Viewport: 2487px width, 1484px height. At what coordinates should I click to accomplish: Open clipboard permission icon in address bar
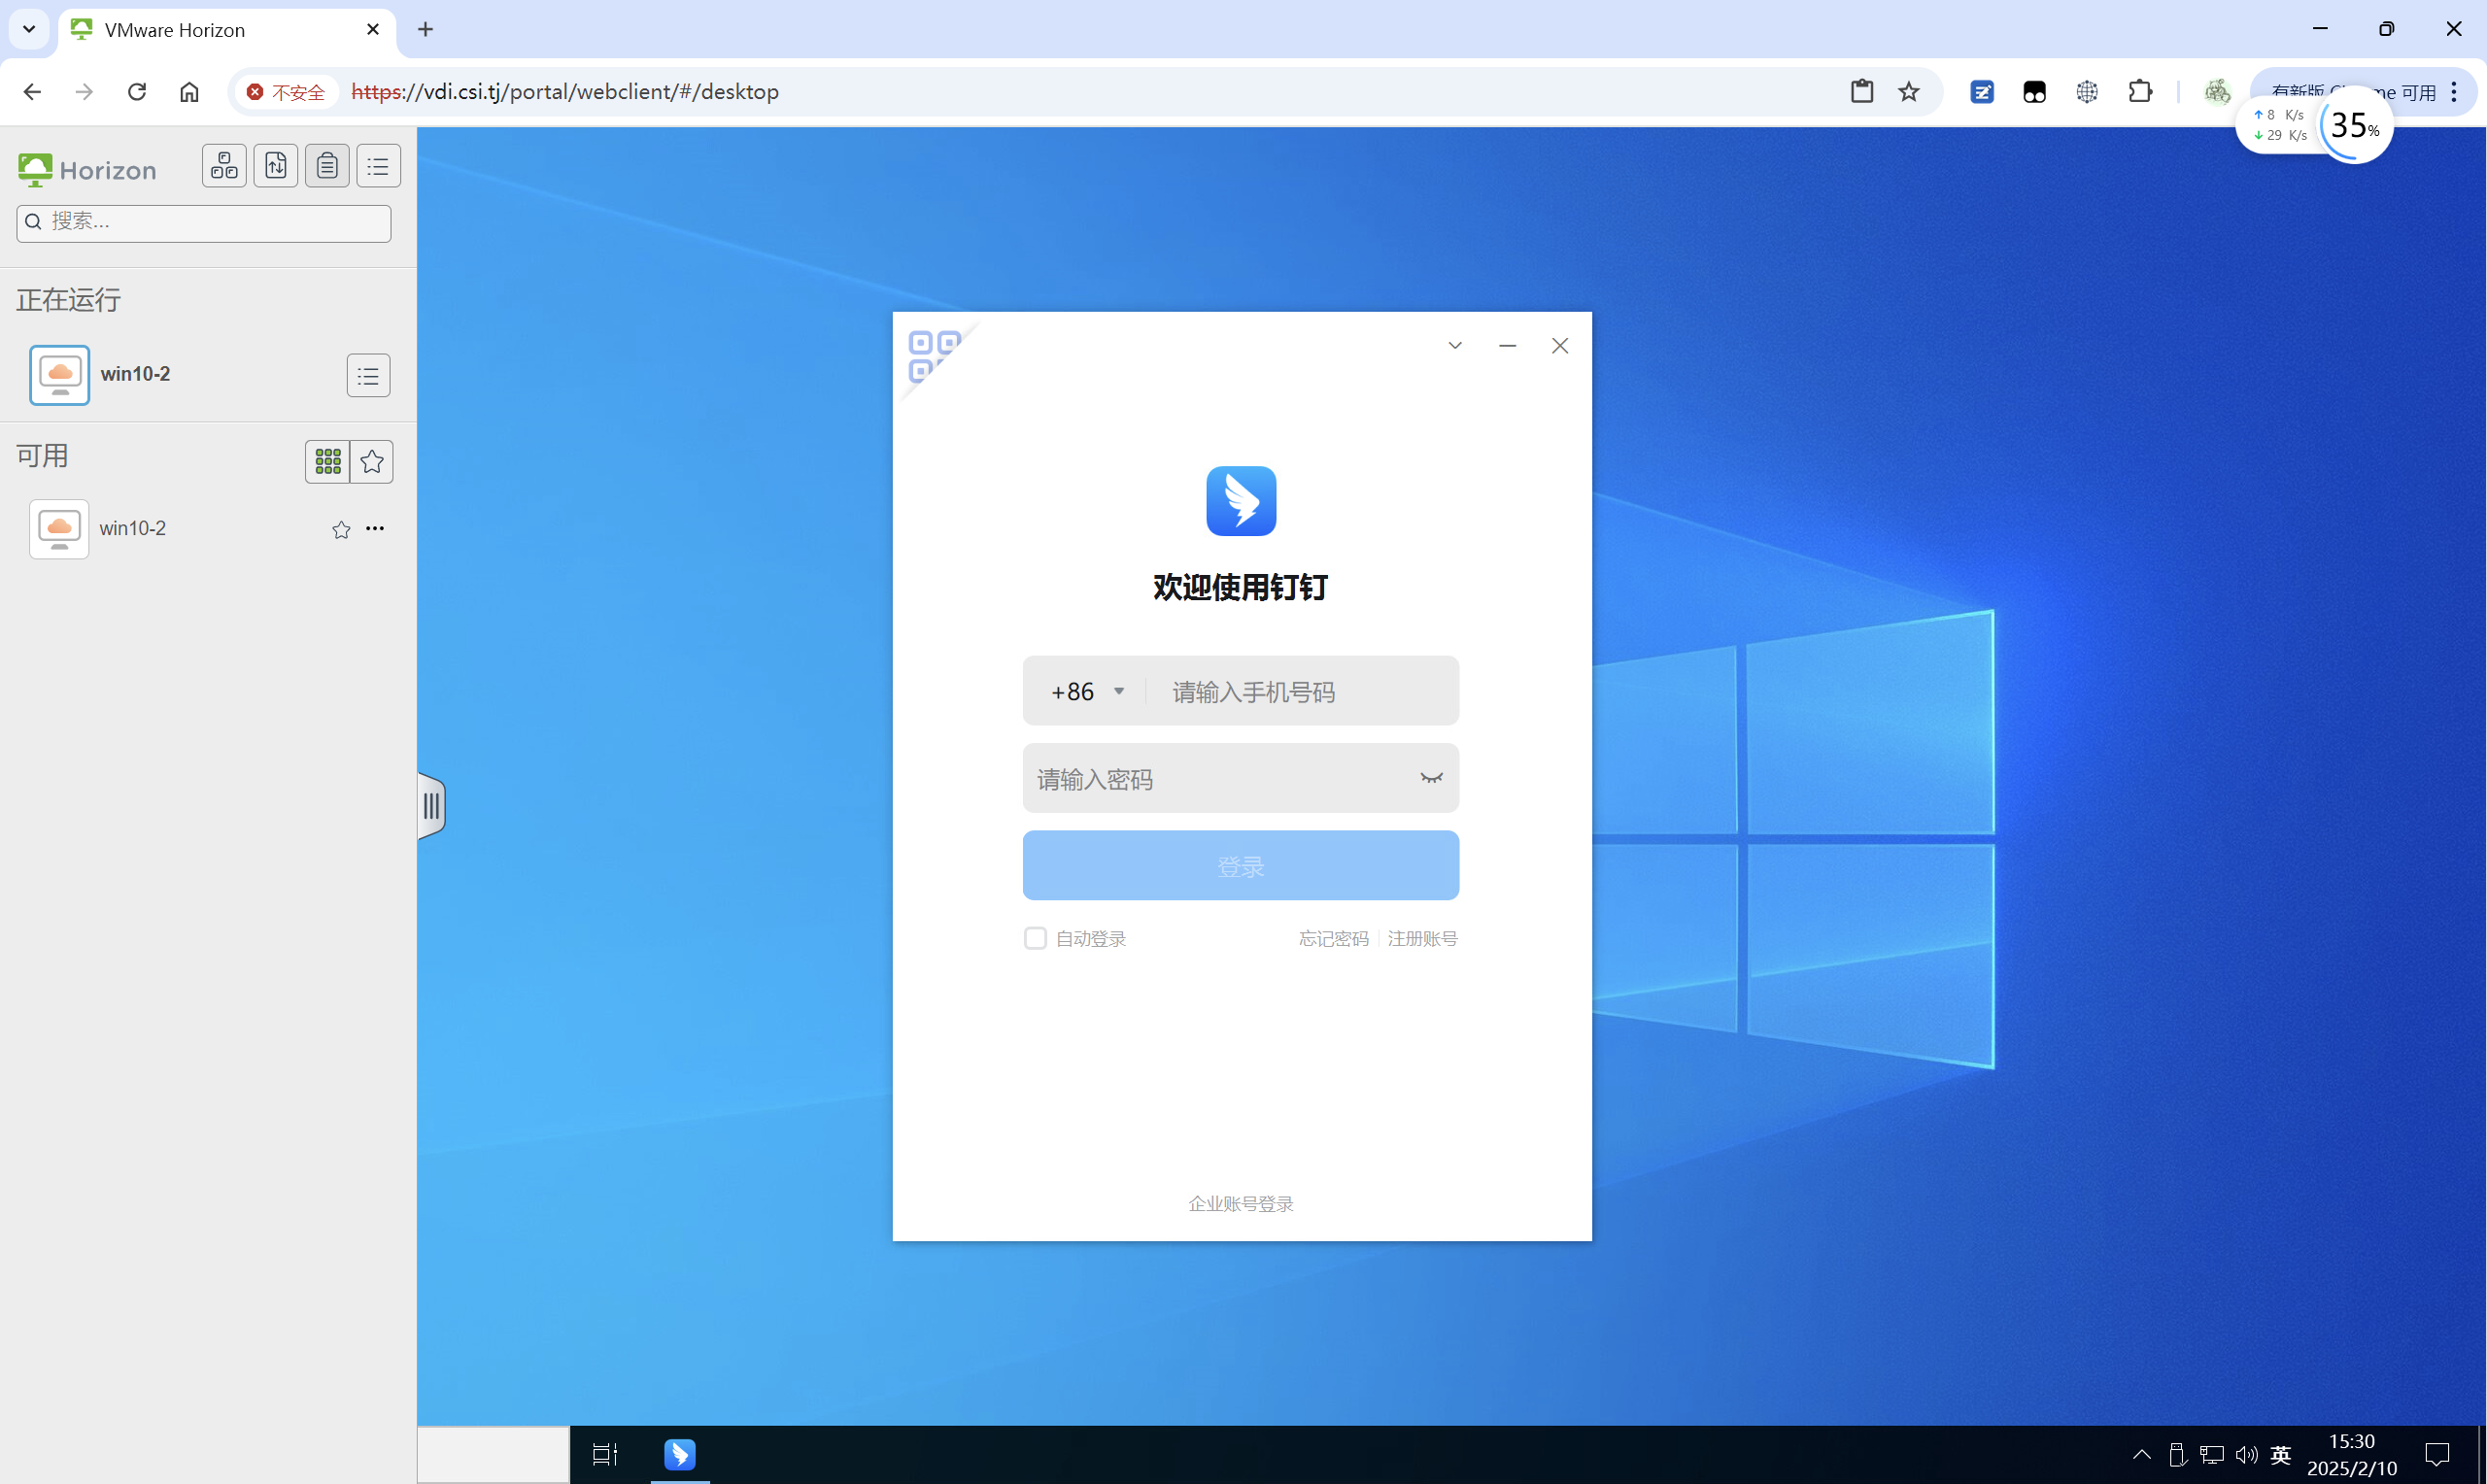point(1861,92)
